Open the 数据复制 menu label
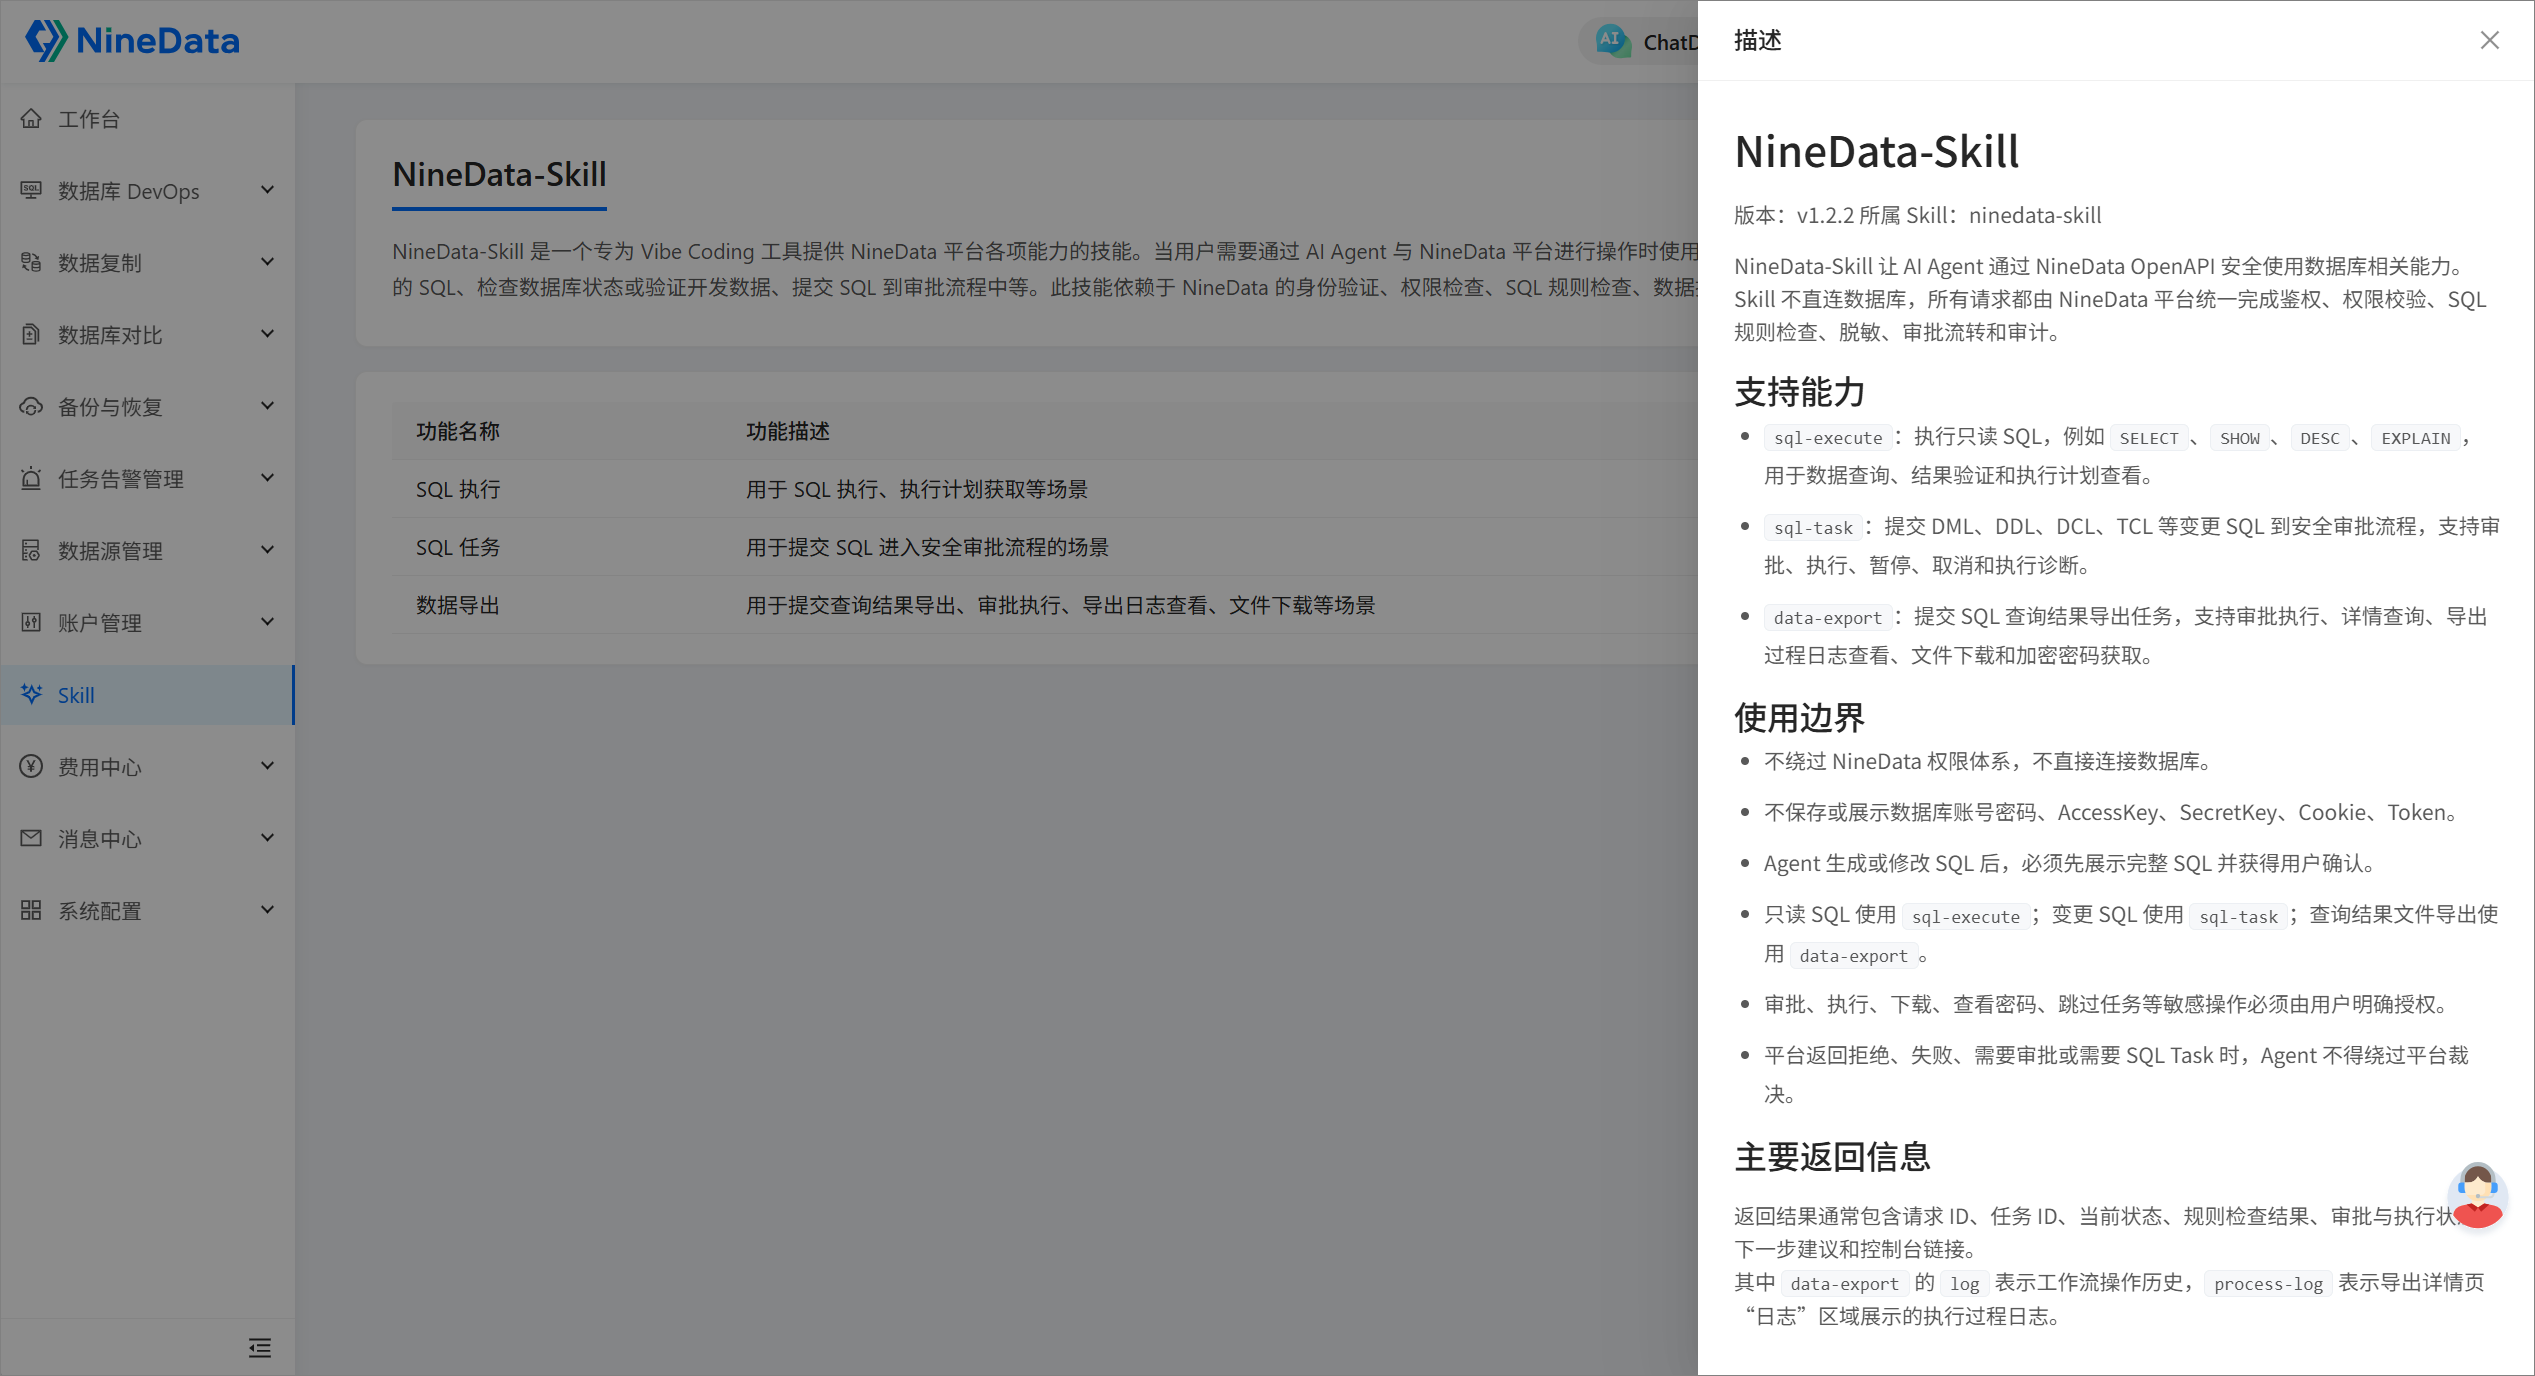 tap(100, 263)
